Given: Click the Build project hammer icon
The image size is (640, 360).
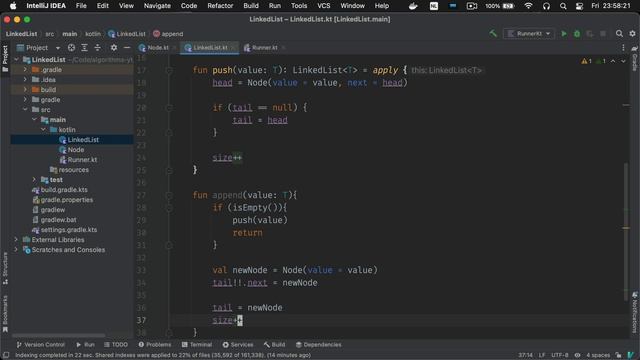Looking at the screenshot, I should coord(493,33).
